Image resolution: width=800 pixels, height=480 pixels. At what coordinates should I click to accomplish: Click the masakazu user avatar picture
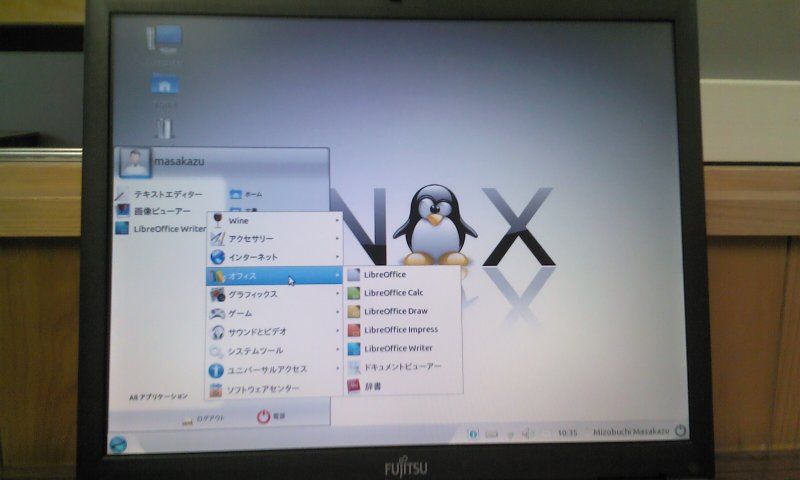coord(135,162)
